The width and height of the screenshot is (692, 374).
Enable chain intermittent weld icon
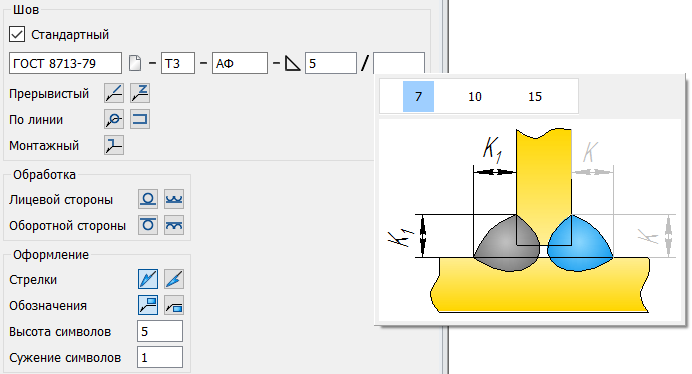pyautogui.click(x=114, y=93)
